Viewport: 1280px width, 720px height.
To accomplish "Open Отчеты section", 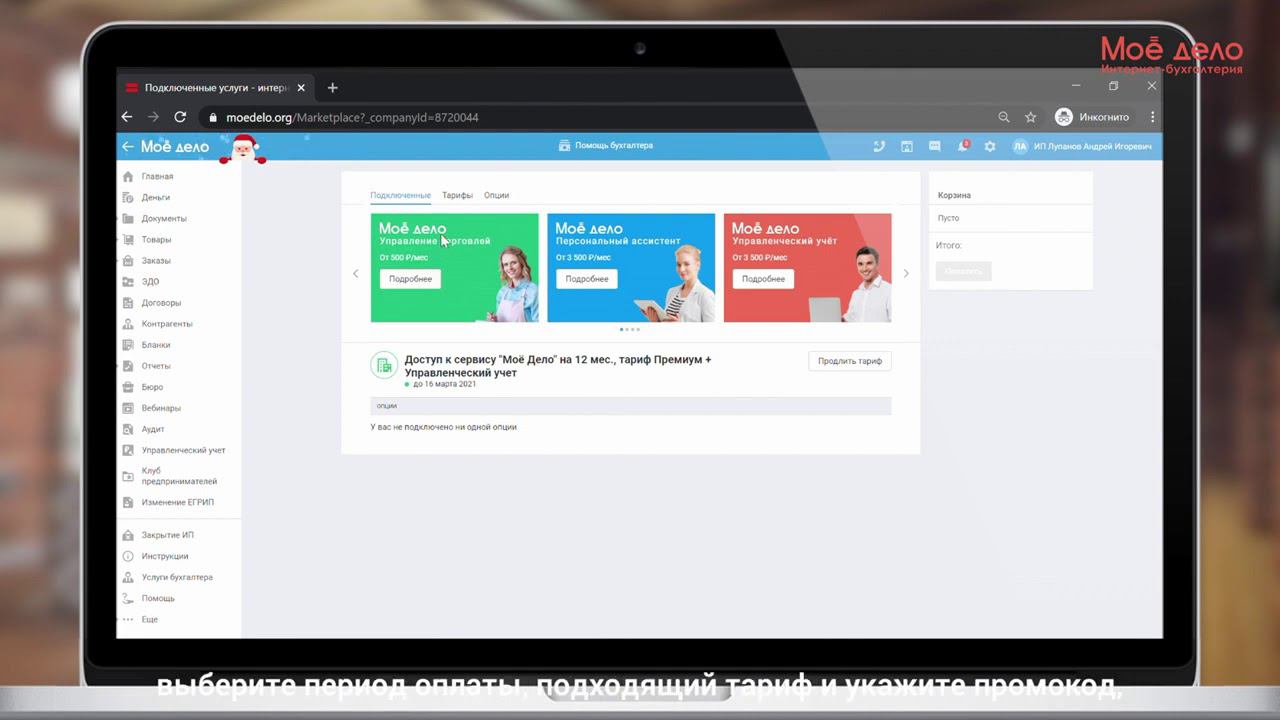I will tap(156, 365).
